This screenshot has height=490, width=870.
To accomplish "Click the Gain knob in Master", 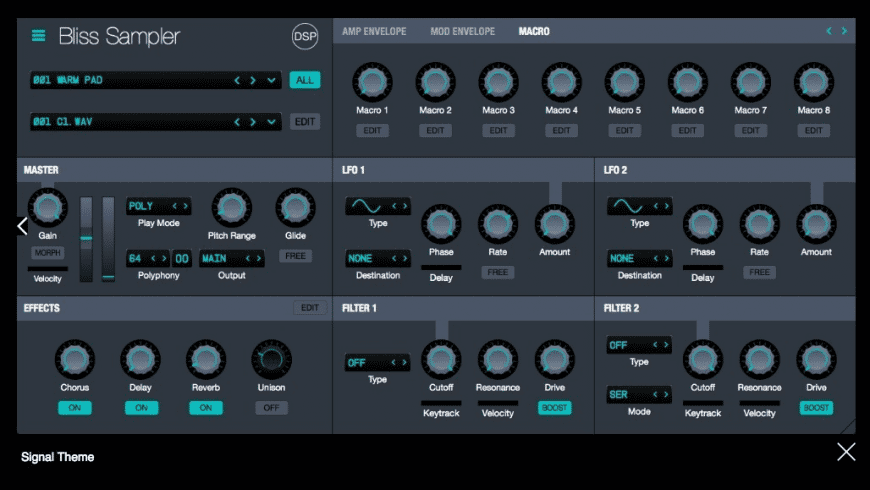I will pyautogui.click(x=47, y=208).
